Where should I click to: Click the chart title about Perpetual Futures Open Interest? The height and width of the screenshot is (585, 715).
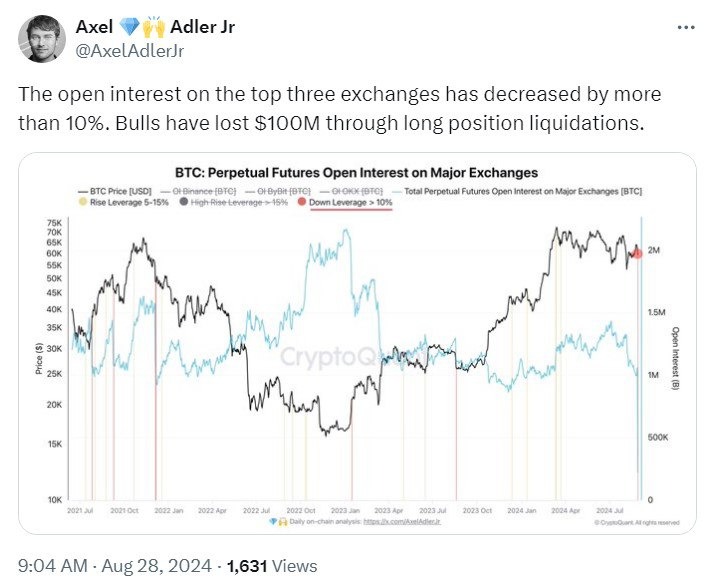coord(357,172)
